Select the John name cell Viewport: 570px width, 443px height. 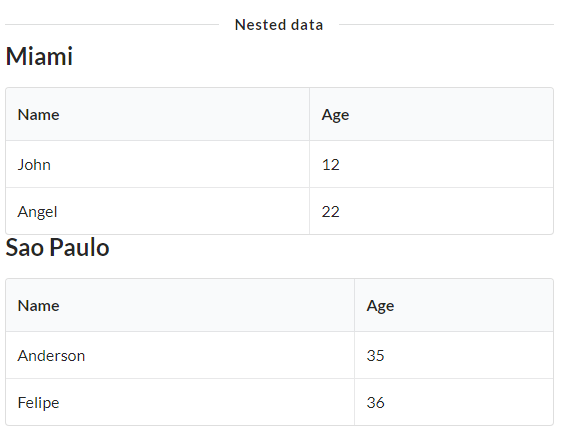tap(157, 164)
